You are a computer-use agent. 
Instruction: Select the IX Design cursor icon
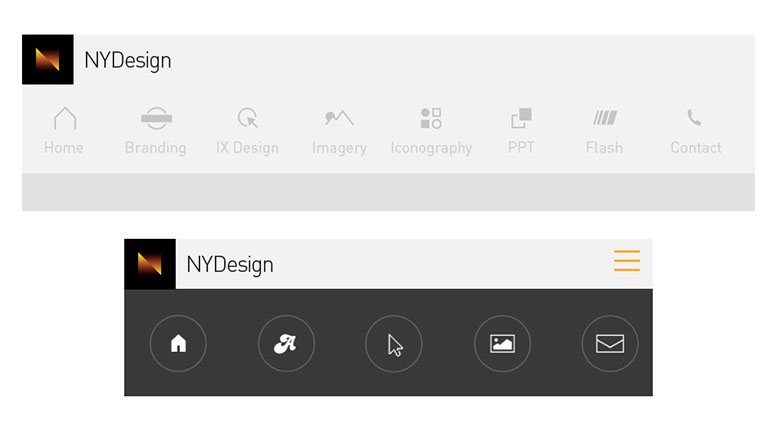[x=248, y=119]
